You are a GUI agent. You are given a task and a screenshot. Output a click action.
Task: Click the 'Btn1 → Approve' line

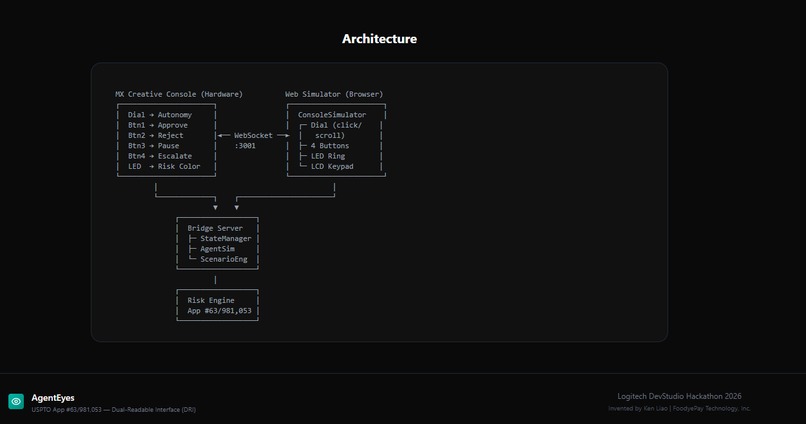tap(158, 125)
